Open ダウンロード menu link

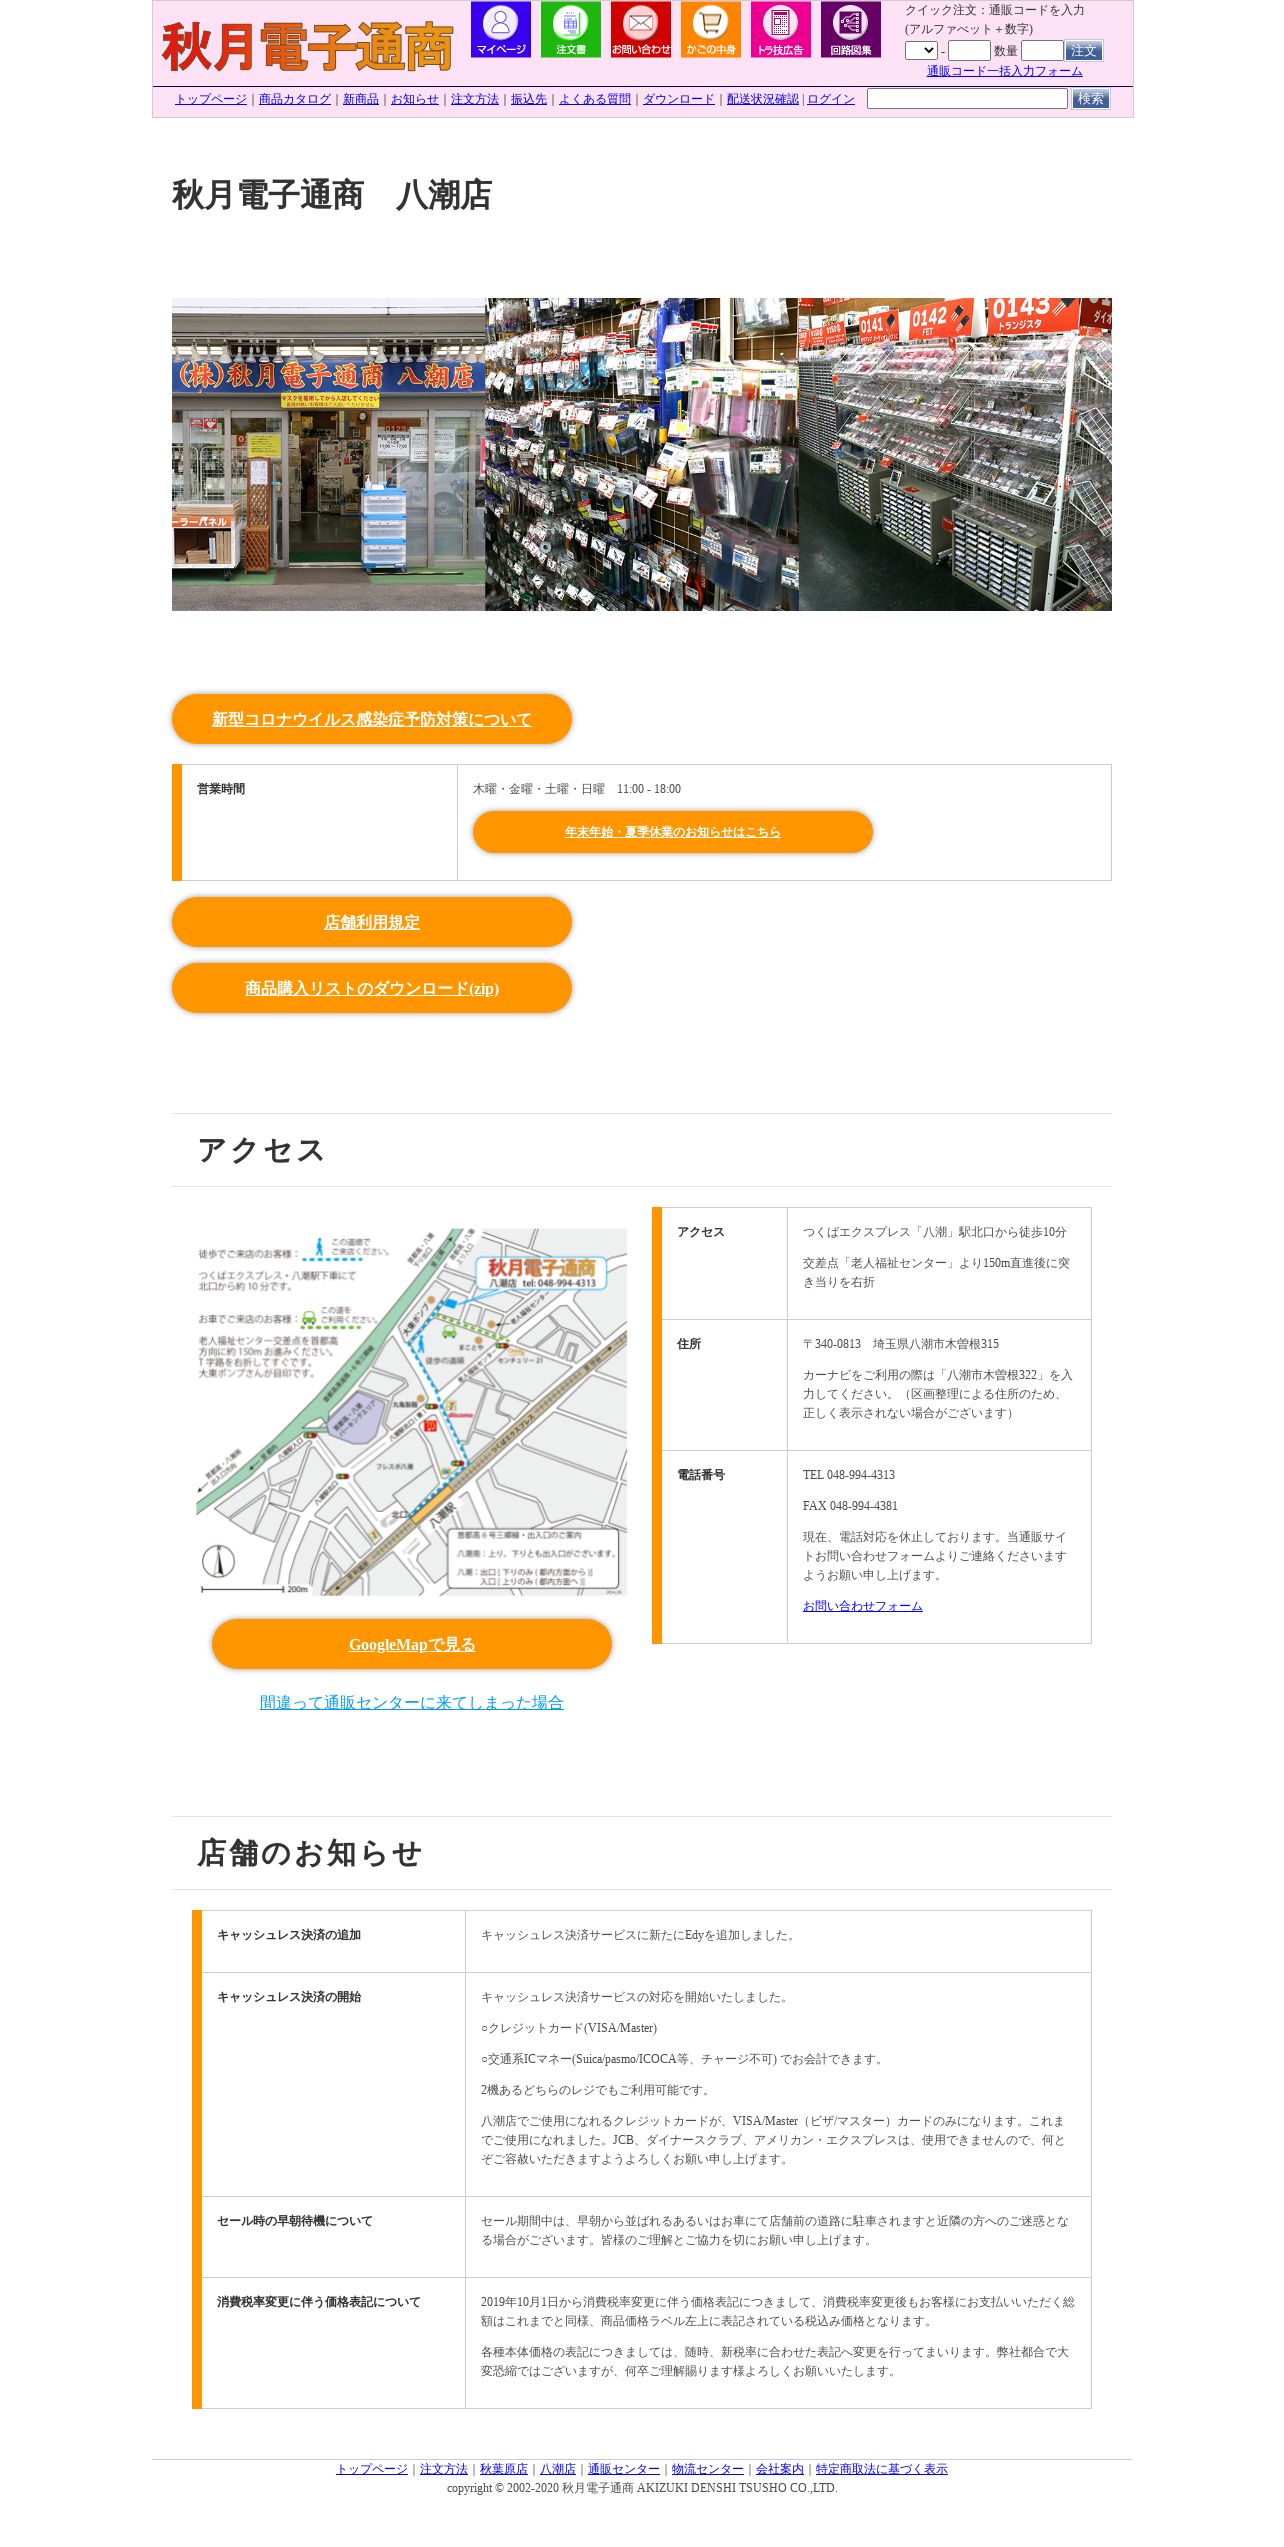click(x=679, y=99)
